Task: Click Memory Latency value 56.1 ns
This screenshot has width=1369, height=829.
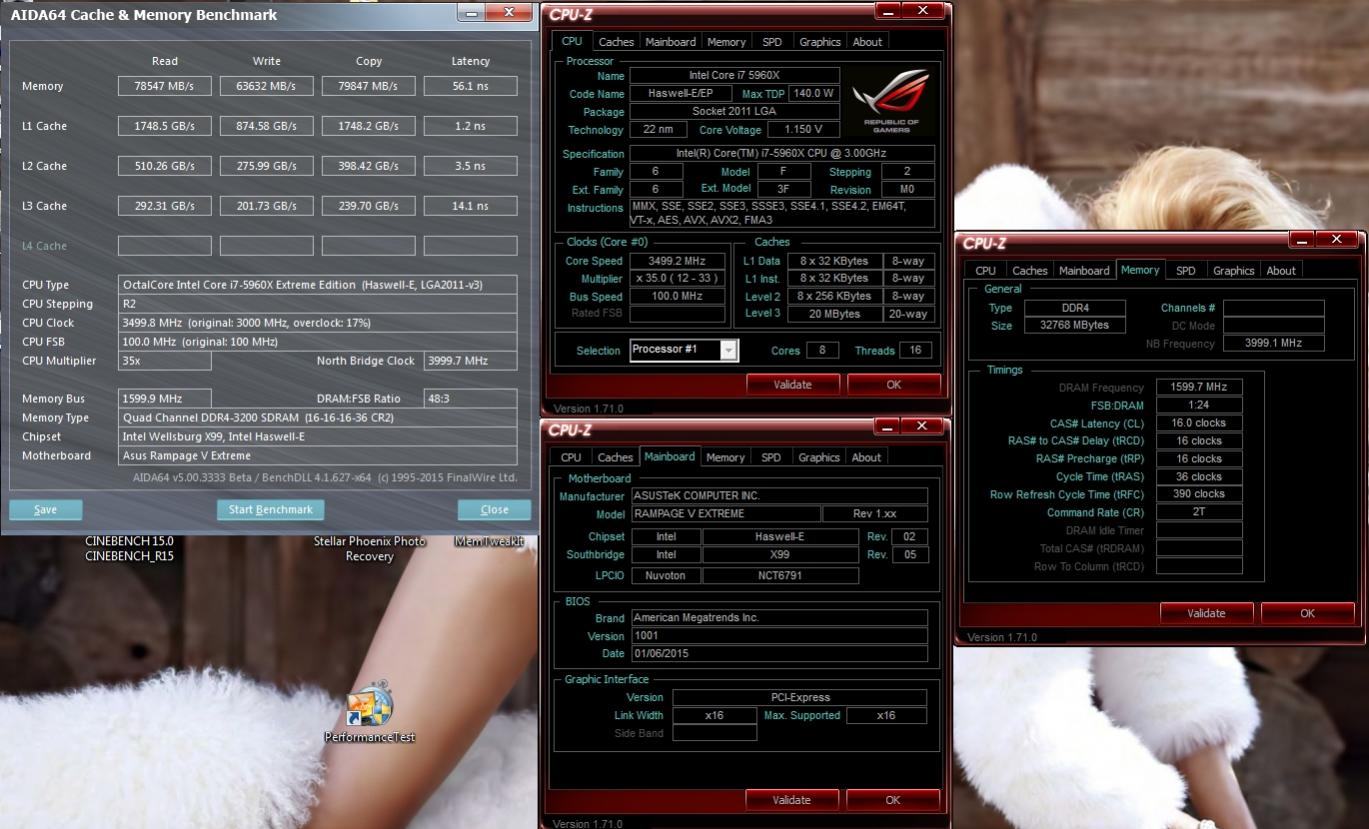Action: click(470, 86)
